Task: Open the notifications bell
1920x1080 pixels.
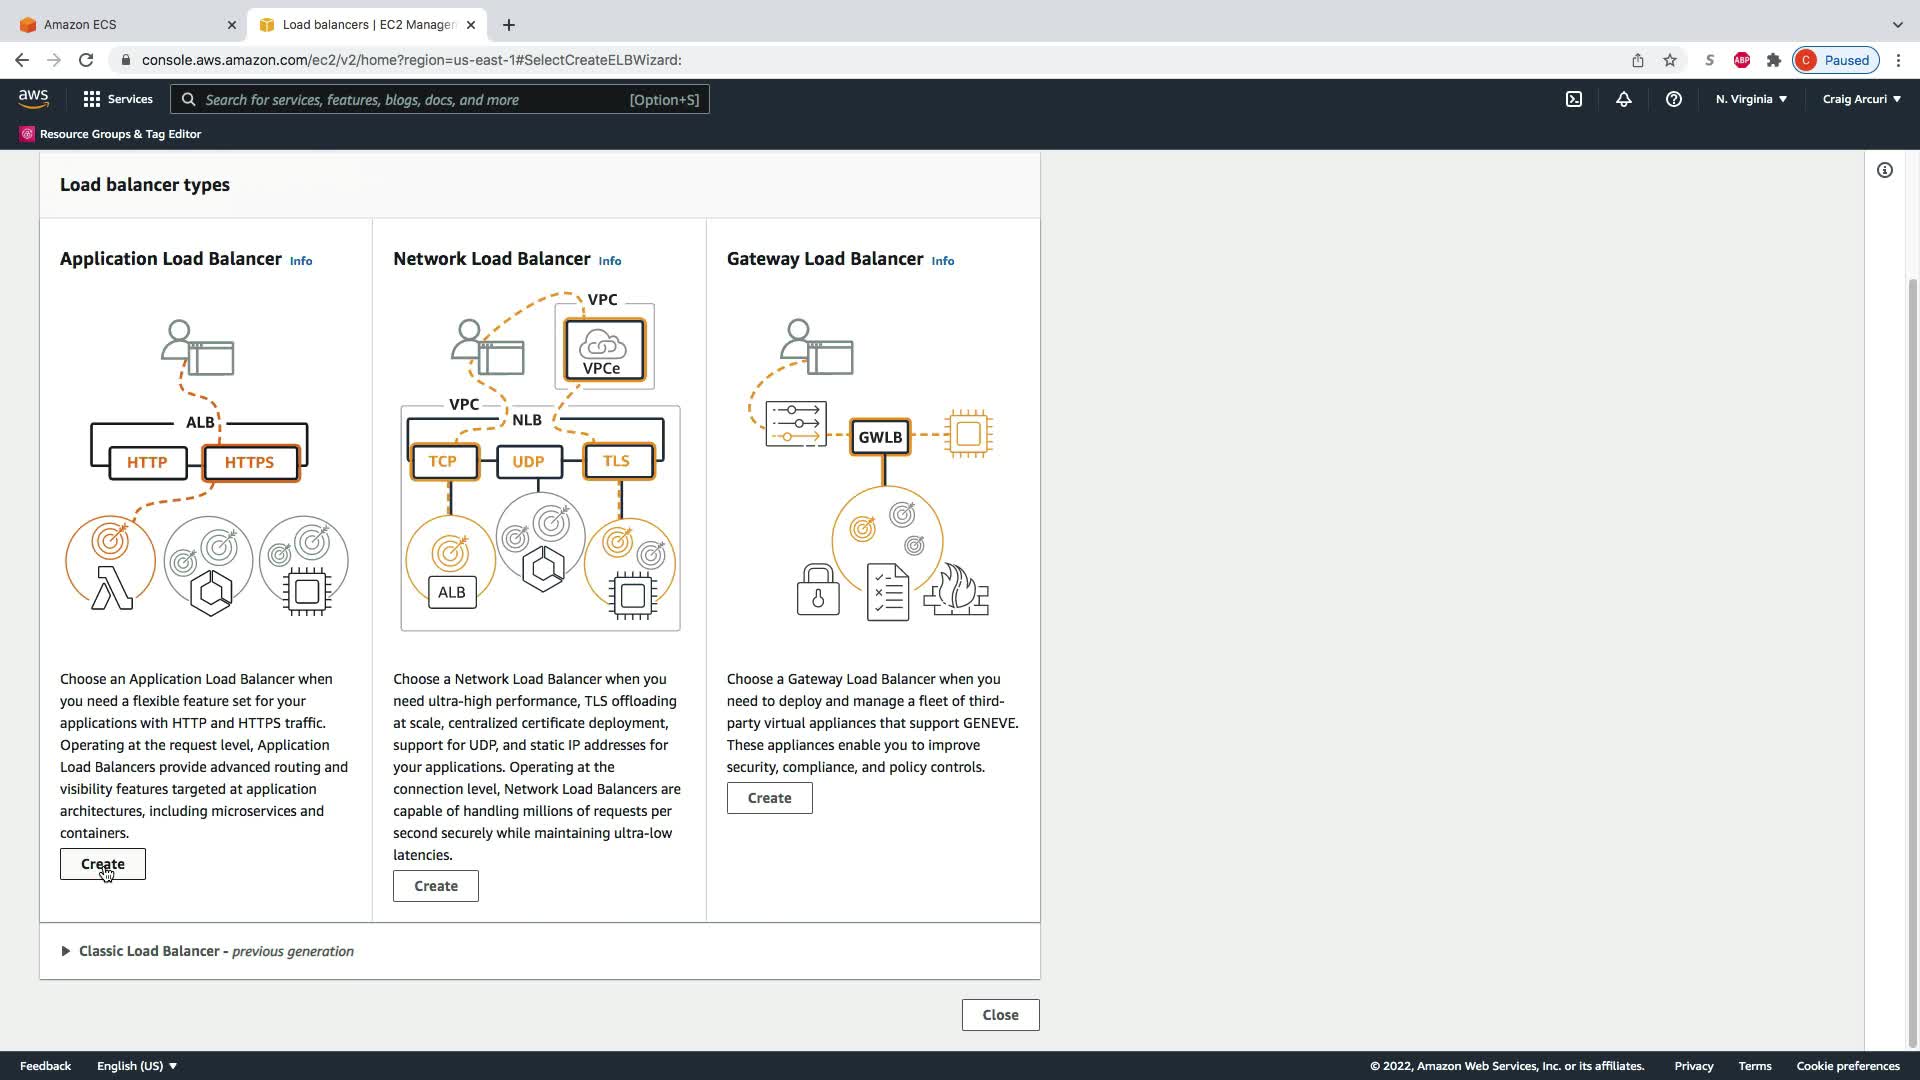Action: tap(1624, 99)
